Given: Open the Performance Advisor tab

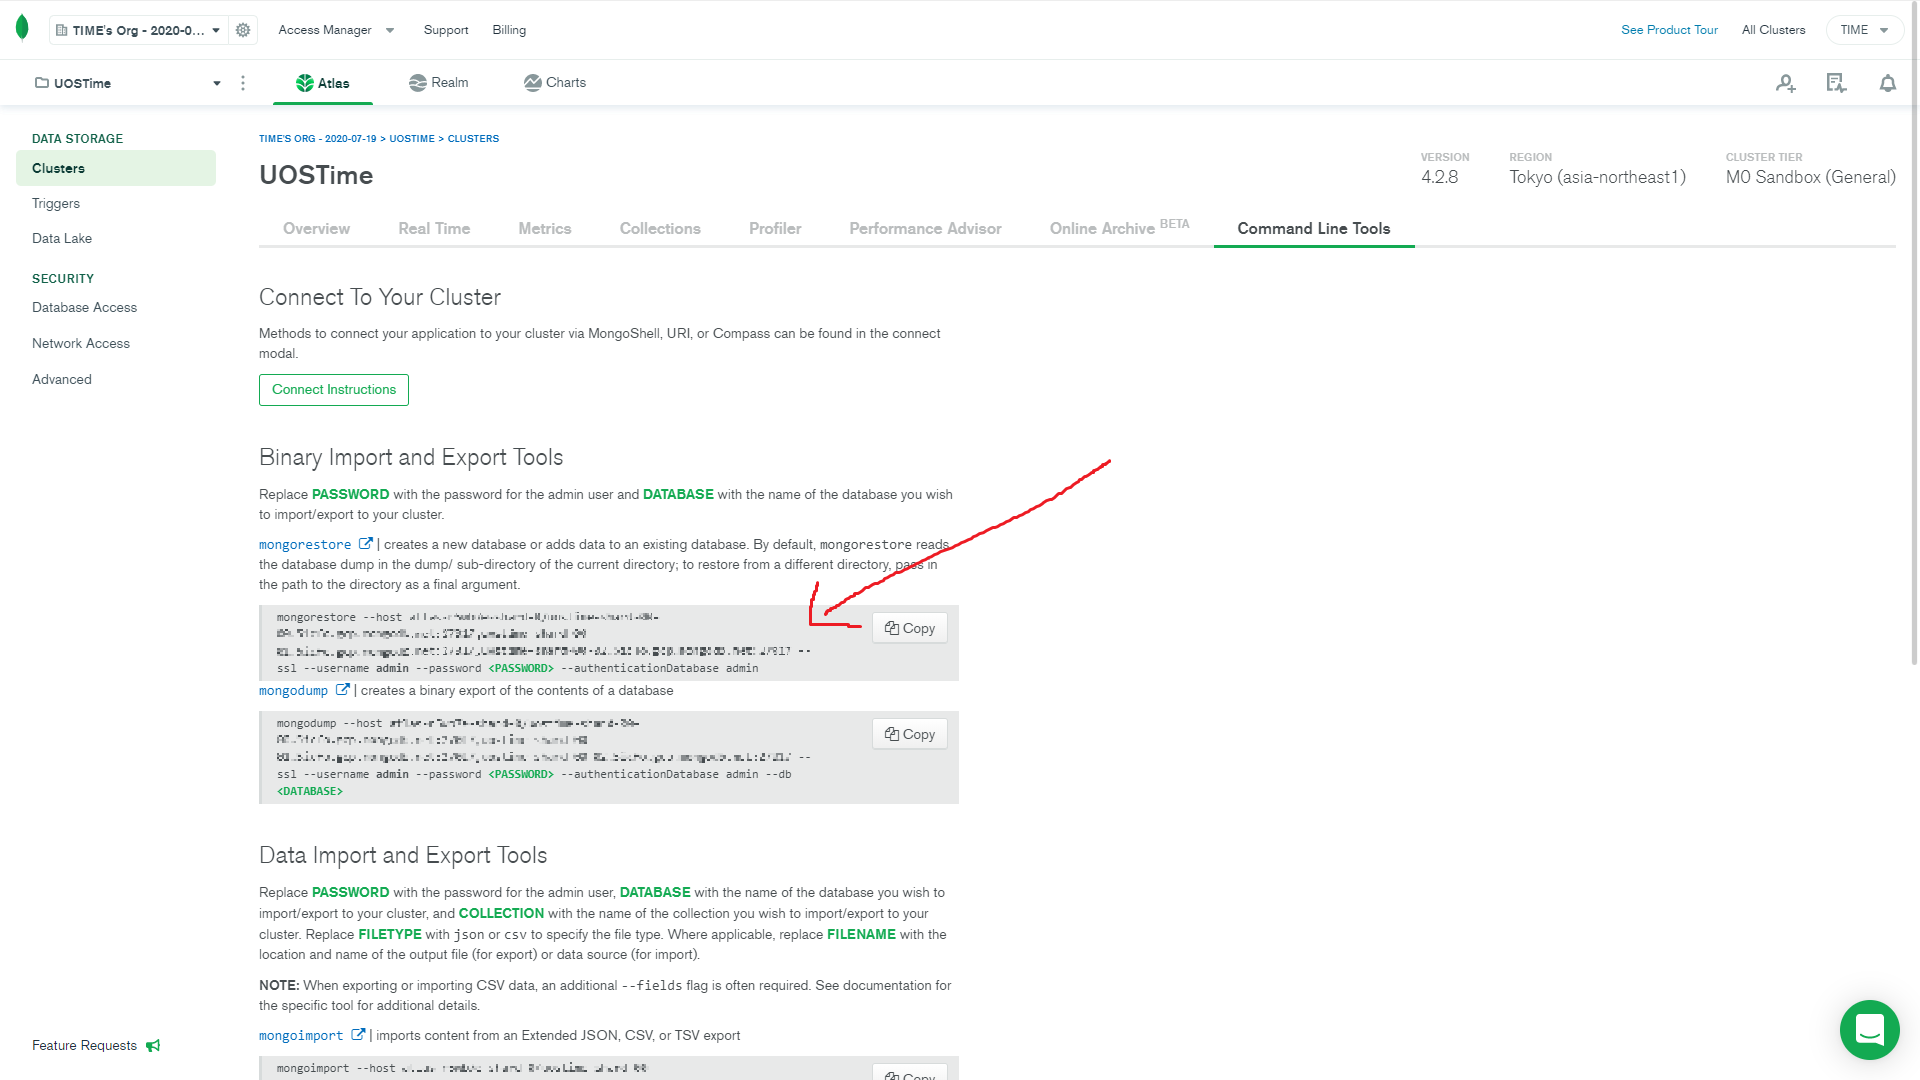Looking at the screenshot, I should point(925,228).
